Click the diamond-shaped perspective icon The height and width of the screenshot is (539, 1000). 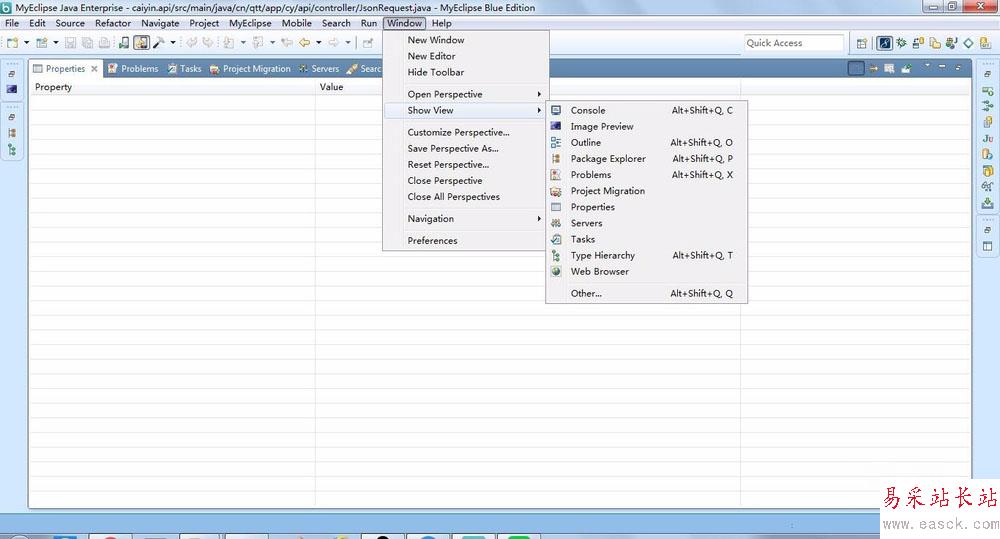tap(968, 43)
